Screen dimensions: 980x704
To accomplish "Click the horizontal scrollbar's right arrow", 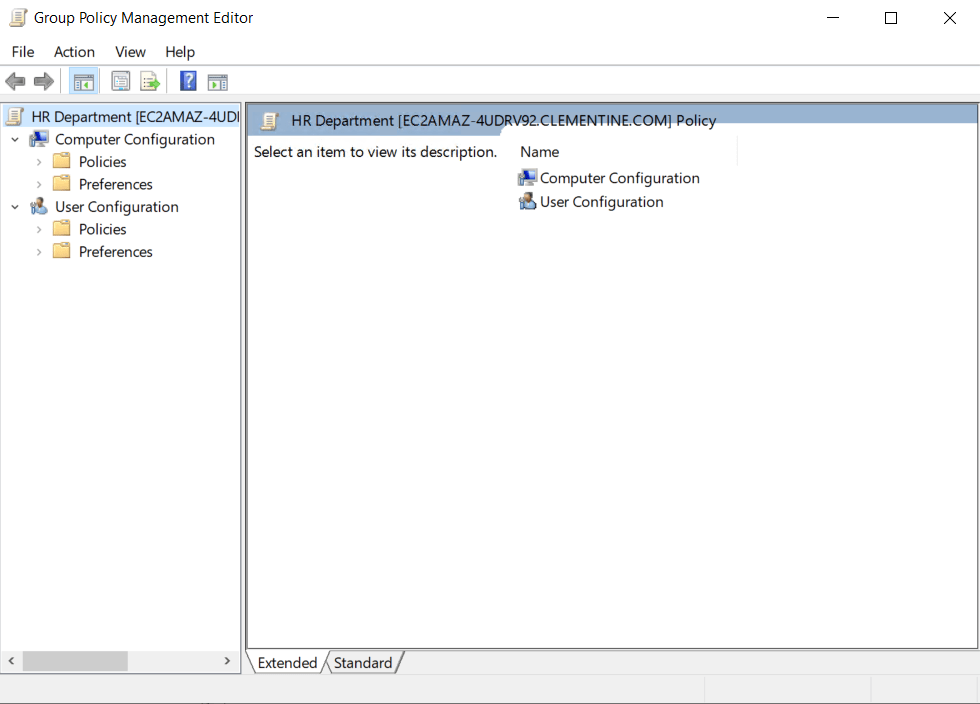I will [x=227, y=661].
